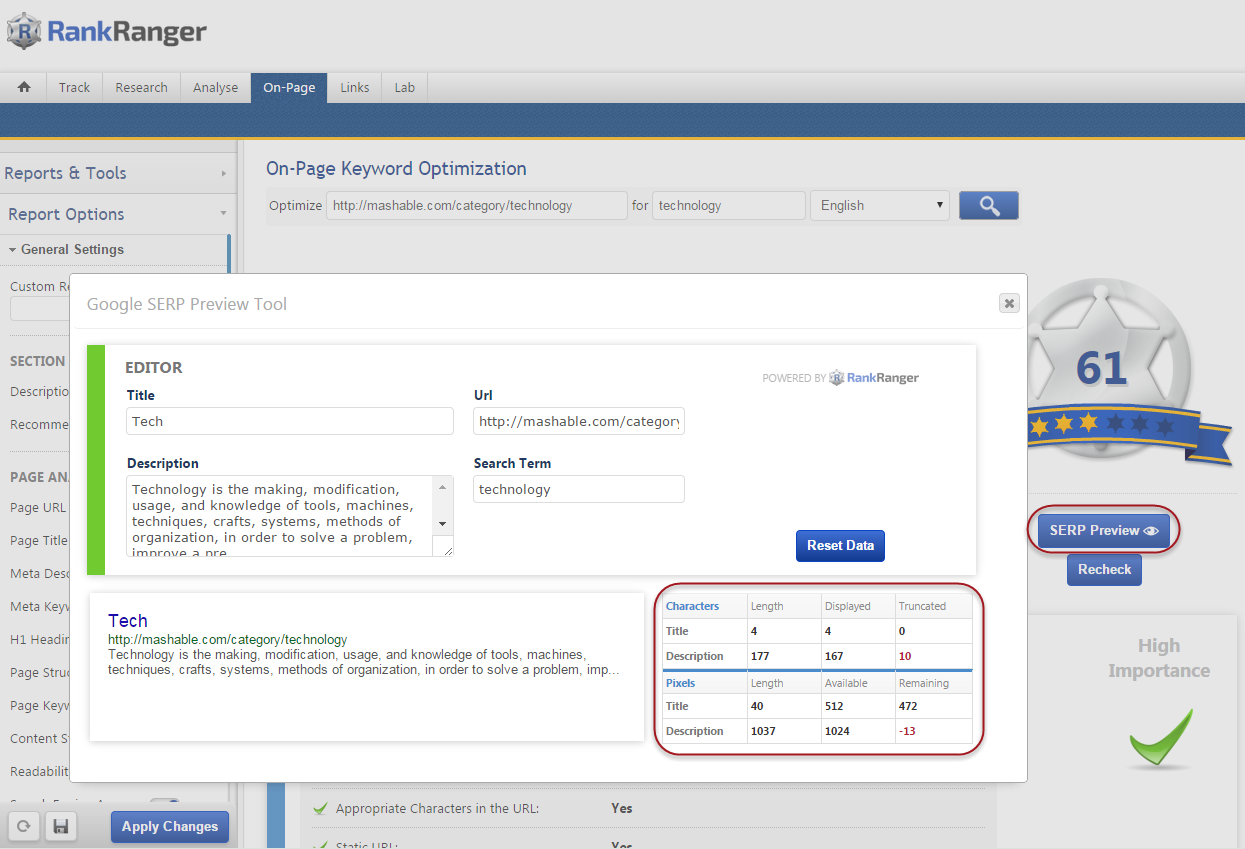
Task: Click the green High Importance checkmark
Action: click(x=1160, y=738)
